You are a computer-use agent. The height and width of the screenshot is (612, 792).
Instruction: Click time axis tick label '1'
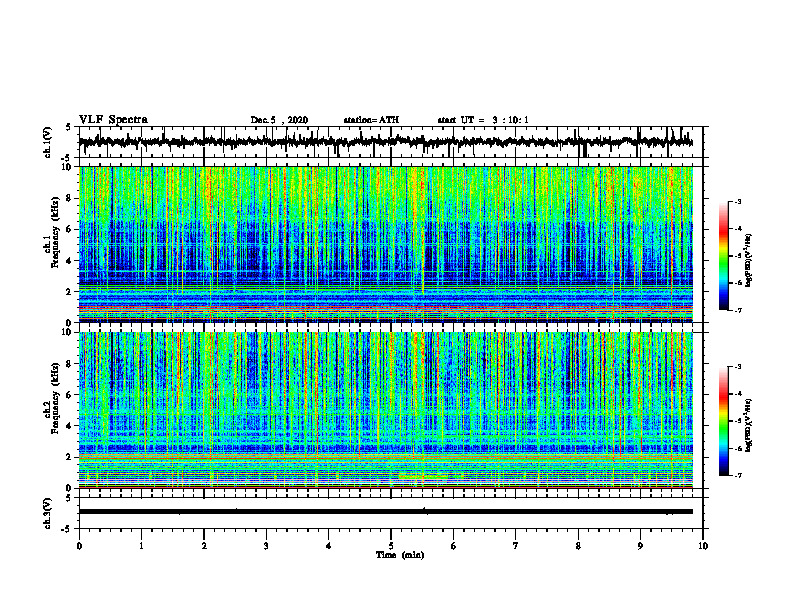click(x=141, y=546)
